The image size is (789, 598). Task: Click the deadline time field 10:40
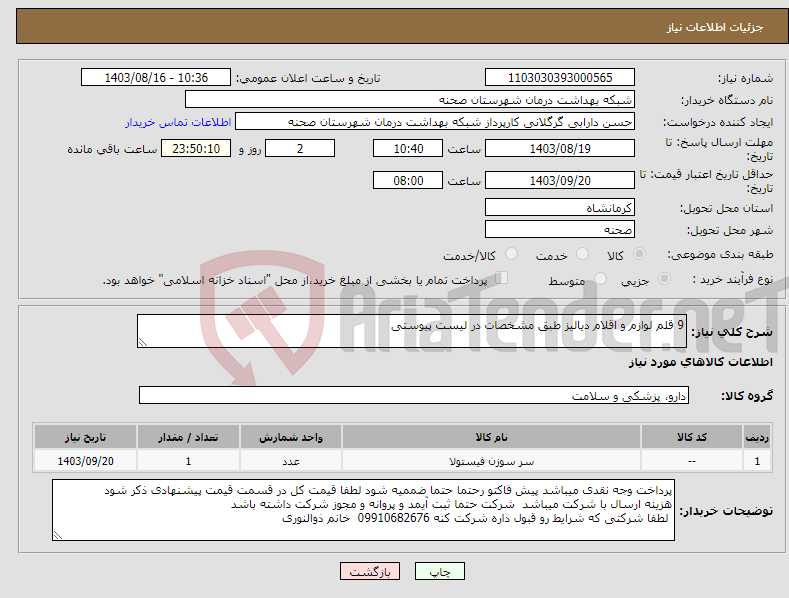pos(408,148)
